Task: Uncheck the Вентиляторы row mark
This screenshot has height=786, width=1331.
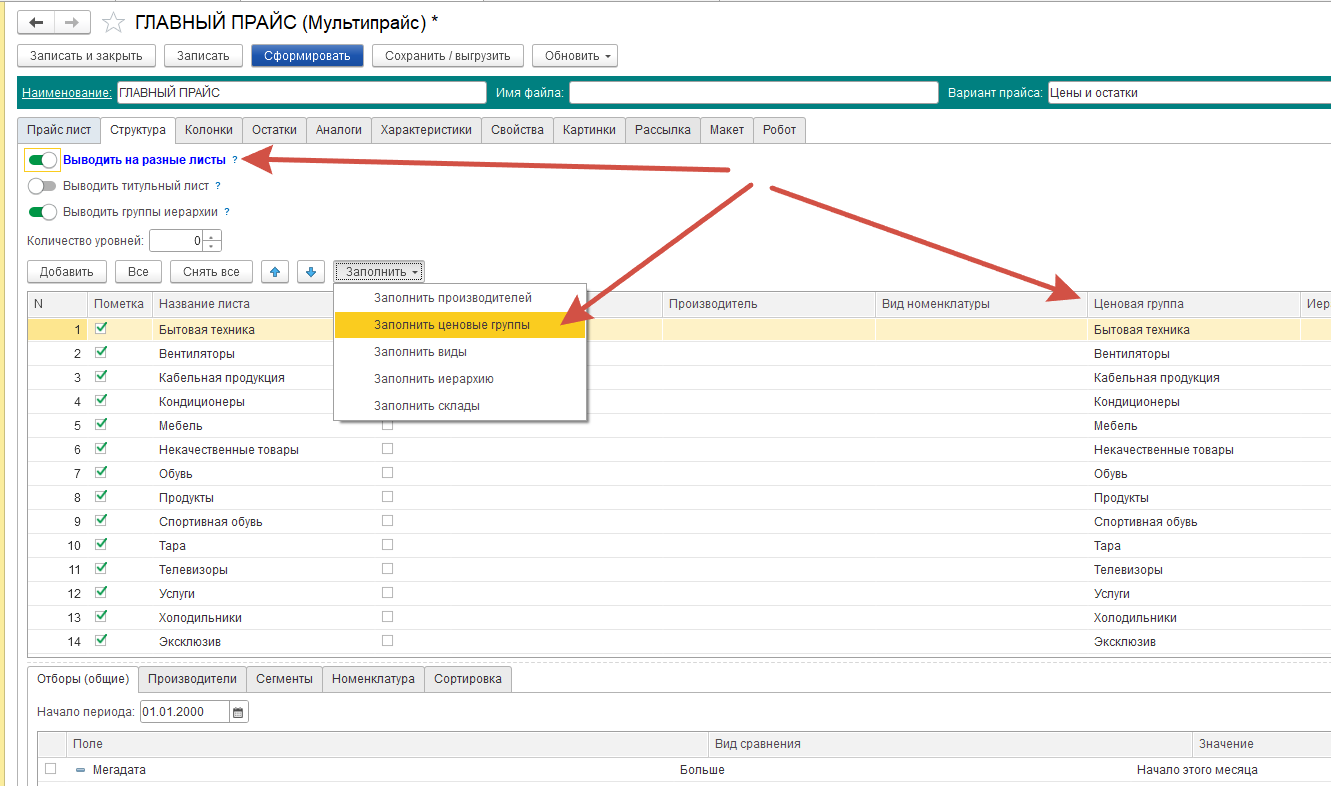Action: pos(101,352)
